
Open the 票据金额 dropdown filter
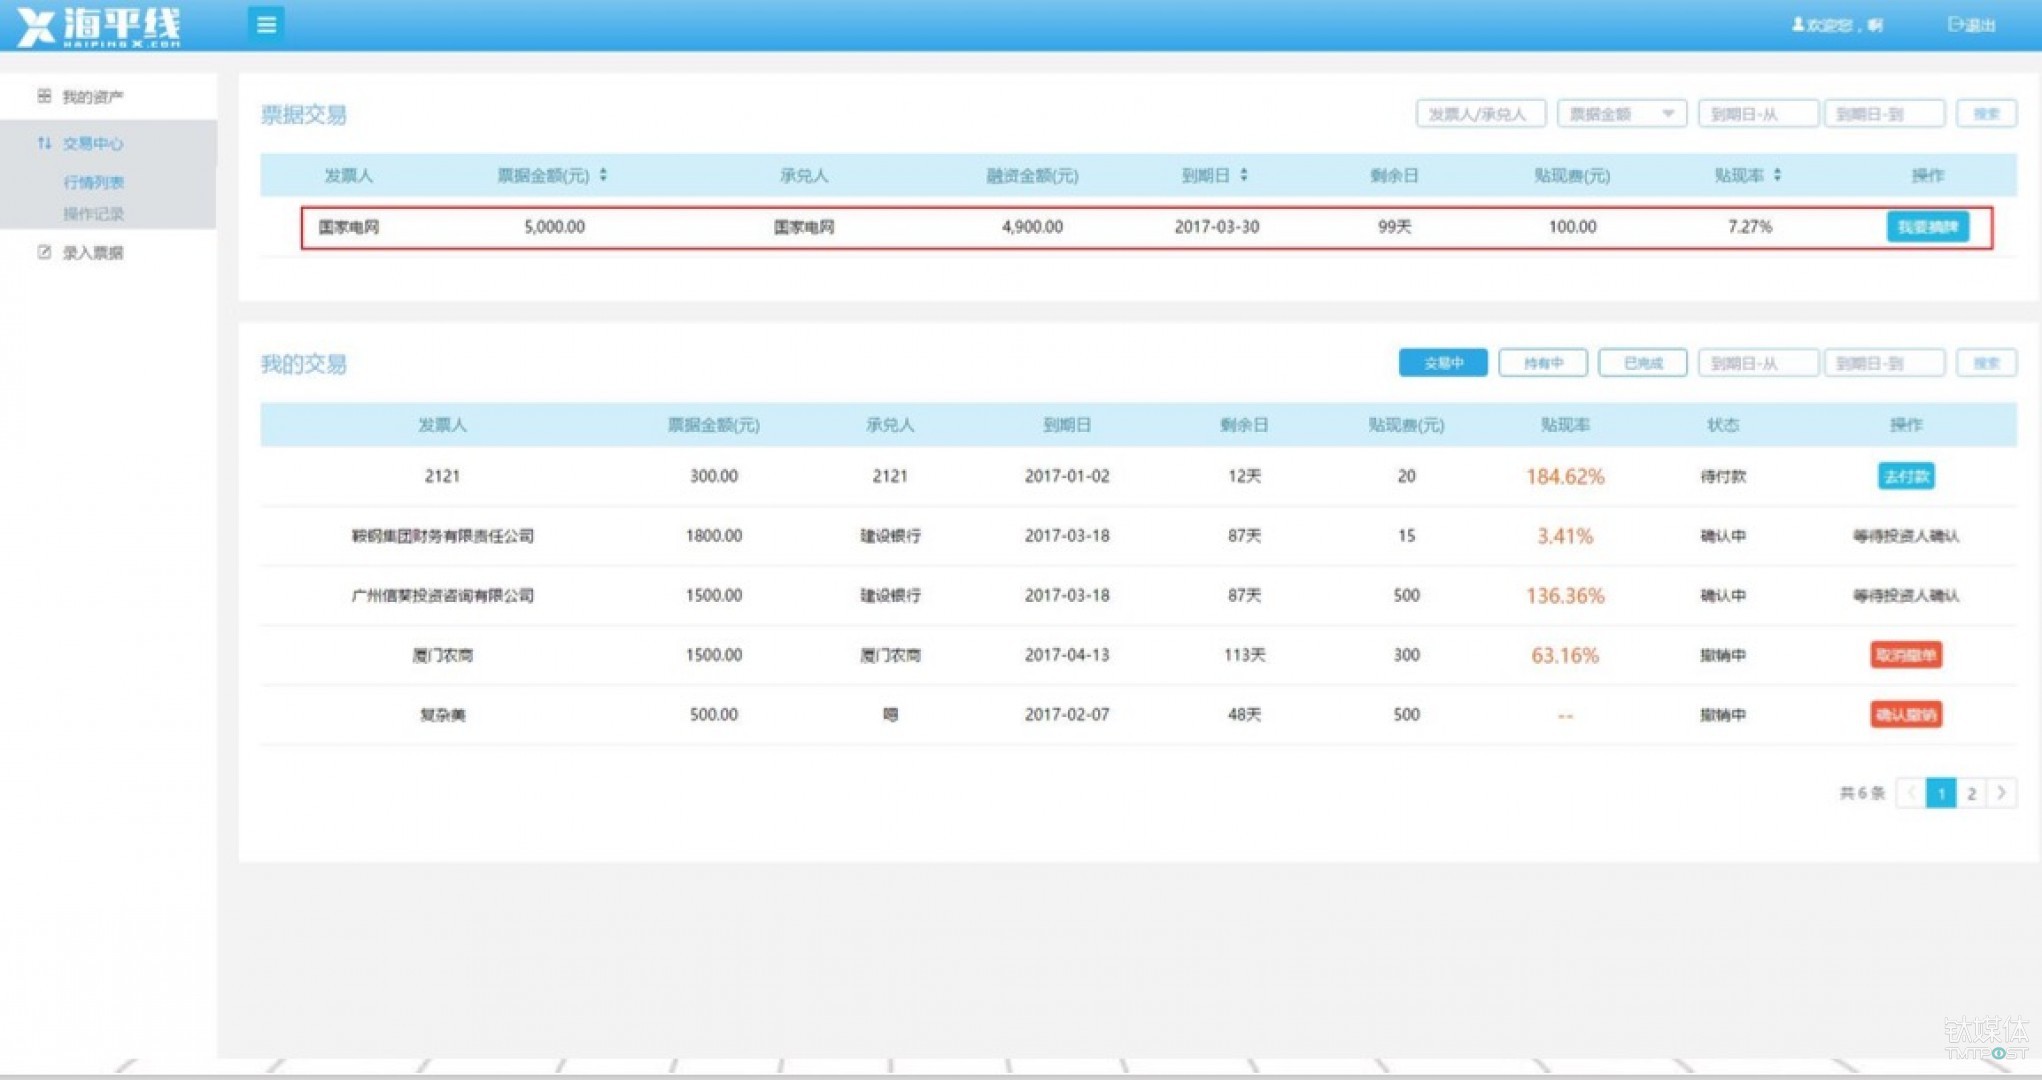click(1621, 114)
